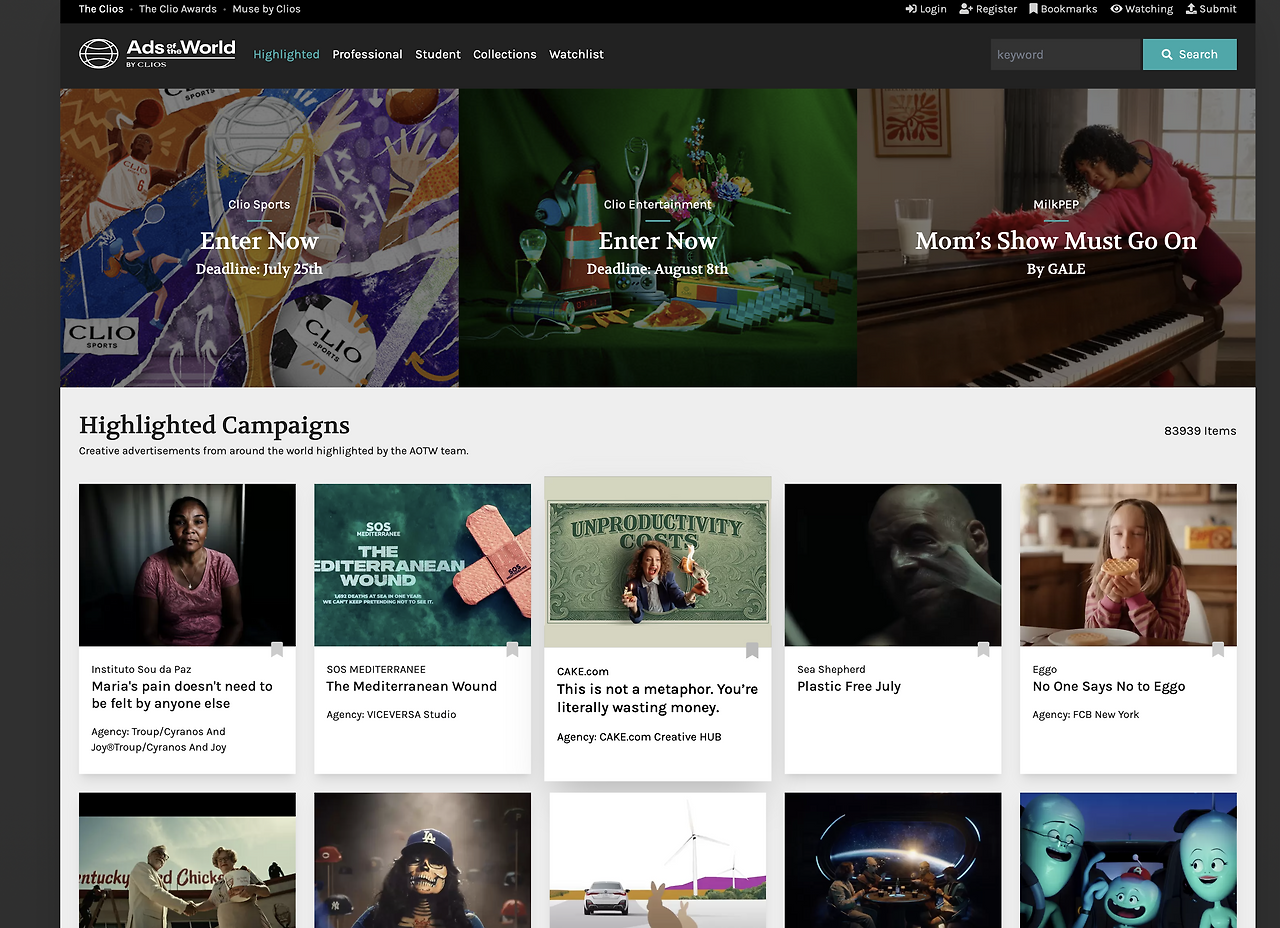This screenshot has width=1280, height=928.
Task: Bookmark the Plastic Free July card
Action: [983, 650]
